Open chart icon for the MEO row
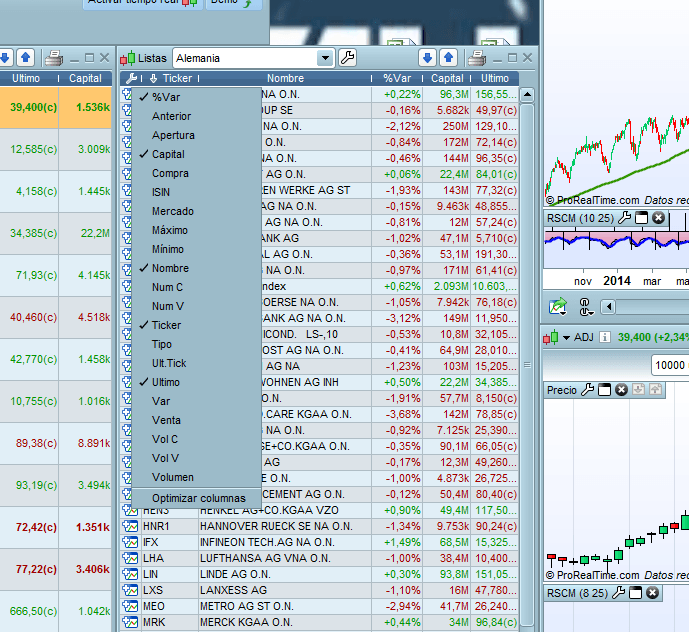Screen dimensions: 689x632 (x=130, y=606)
